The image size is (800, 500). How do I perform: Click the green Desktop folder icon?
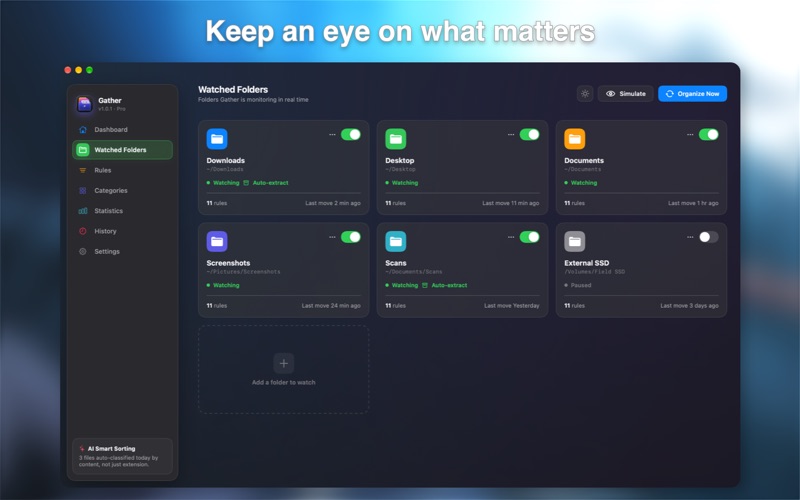click(395, 139)
